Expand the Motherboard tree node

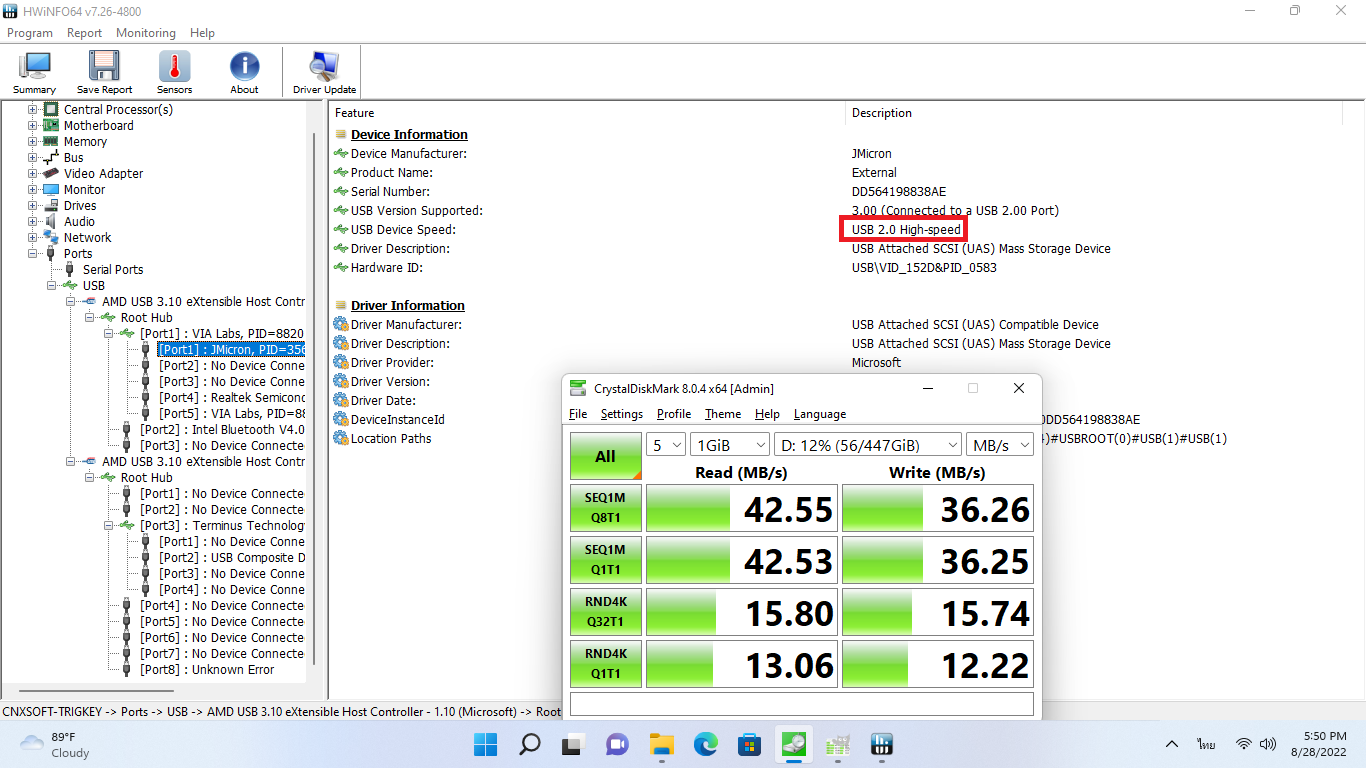click(32, 125)
